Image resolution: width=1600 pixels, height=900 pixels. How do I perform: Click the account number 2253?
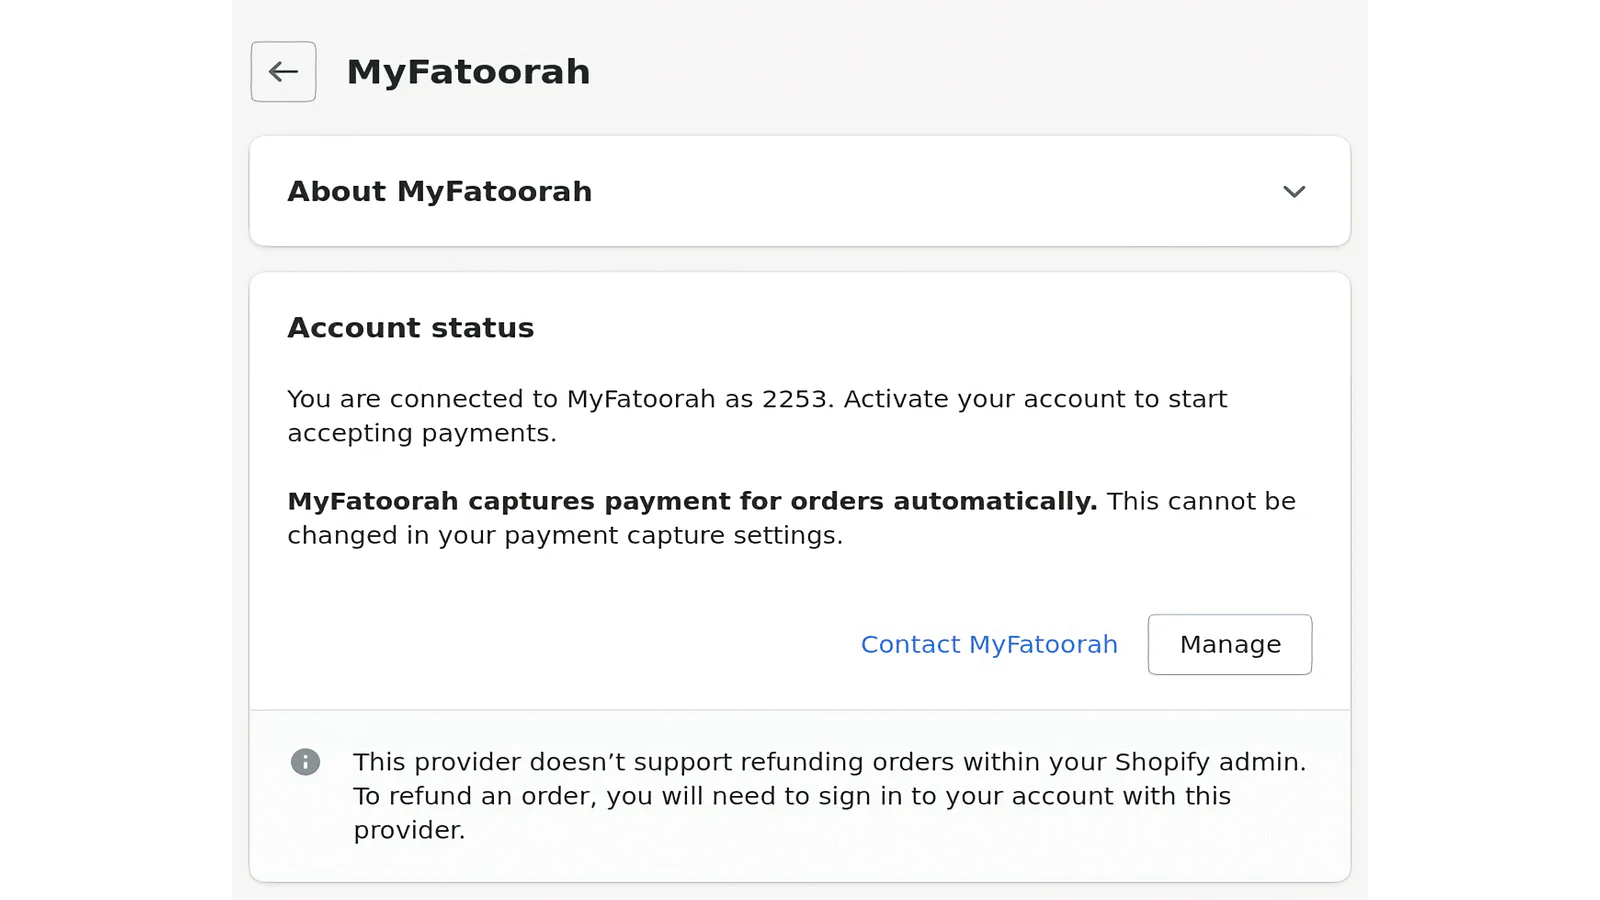click(795, 399)
